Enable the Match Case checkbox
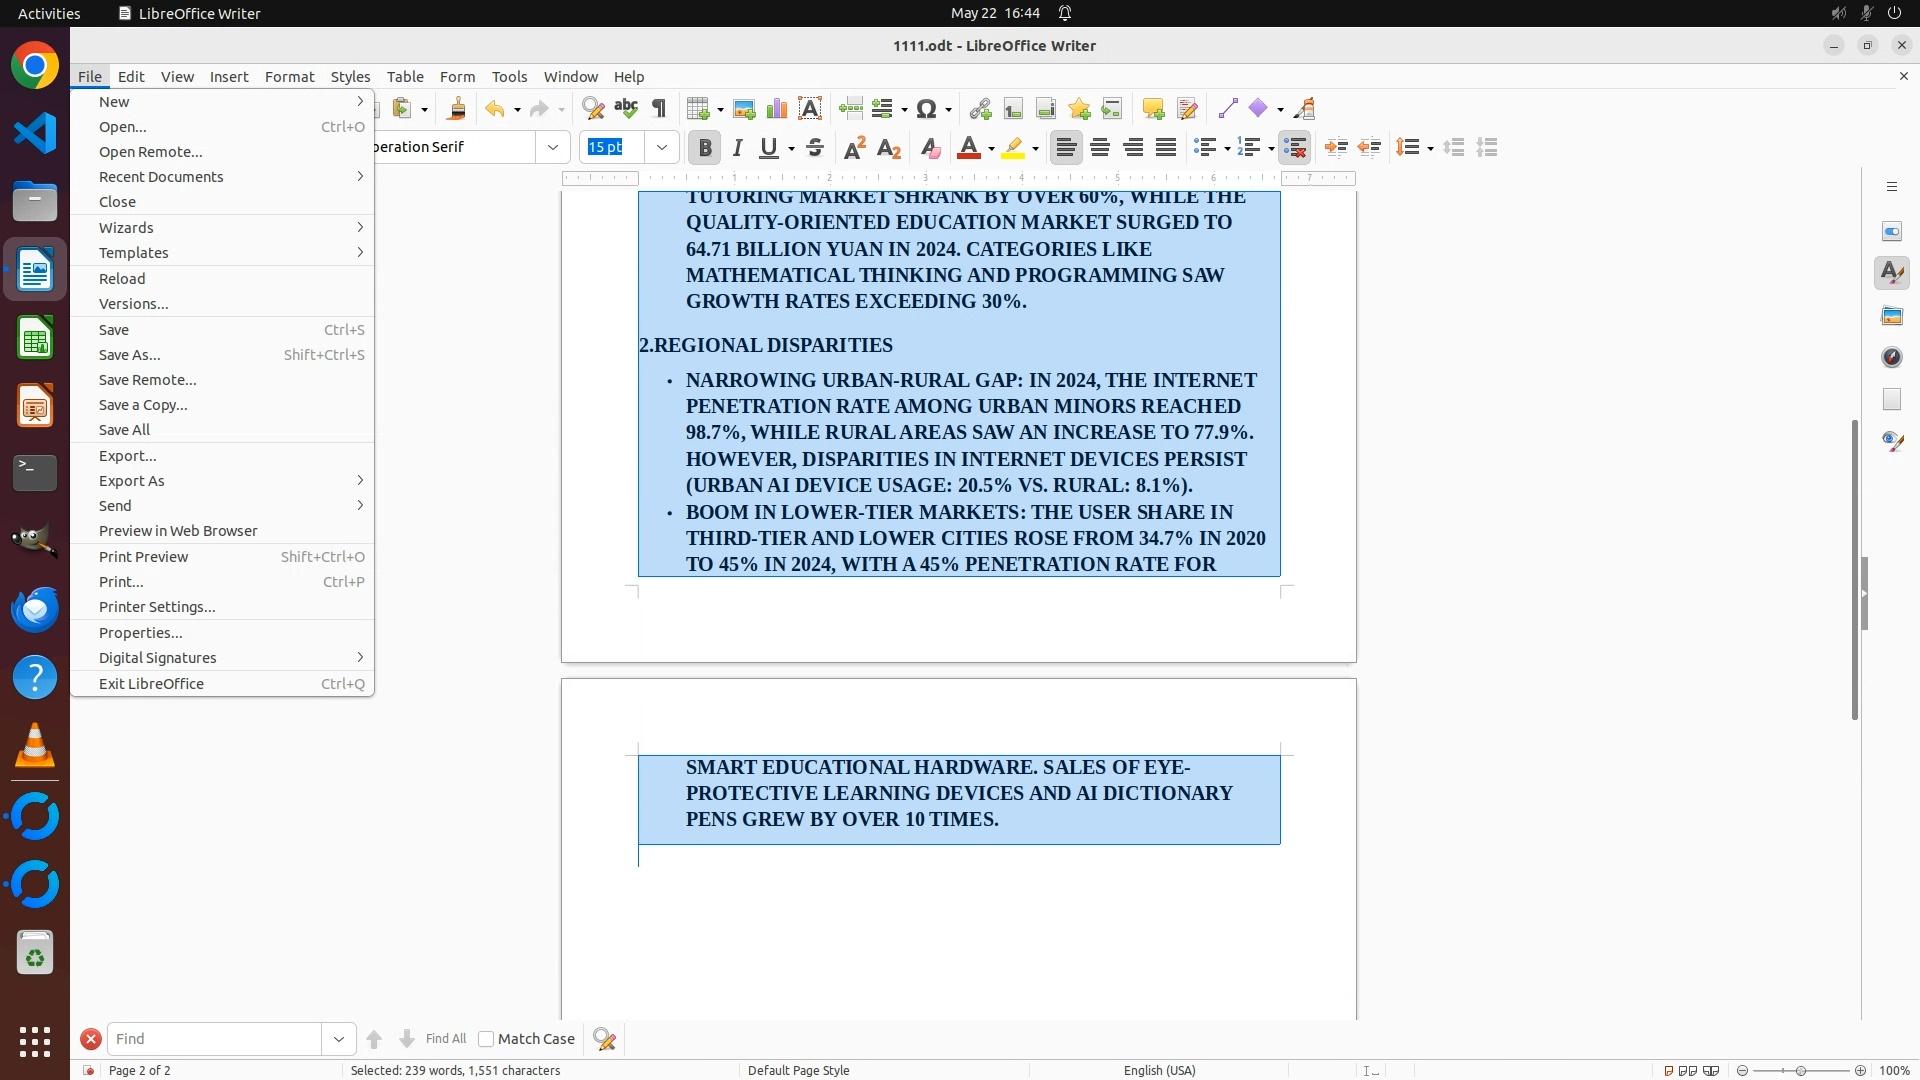1920x1080 pixels. (486, 1039)
